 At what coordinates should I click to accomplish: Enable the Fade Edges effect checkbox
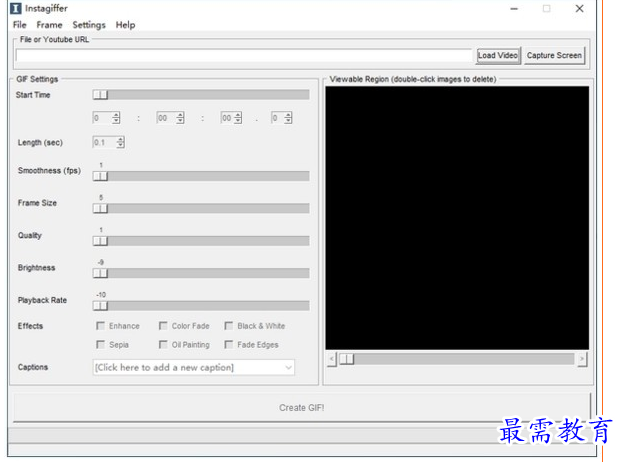pyautogui.click(x=229, y=344)
